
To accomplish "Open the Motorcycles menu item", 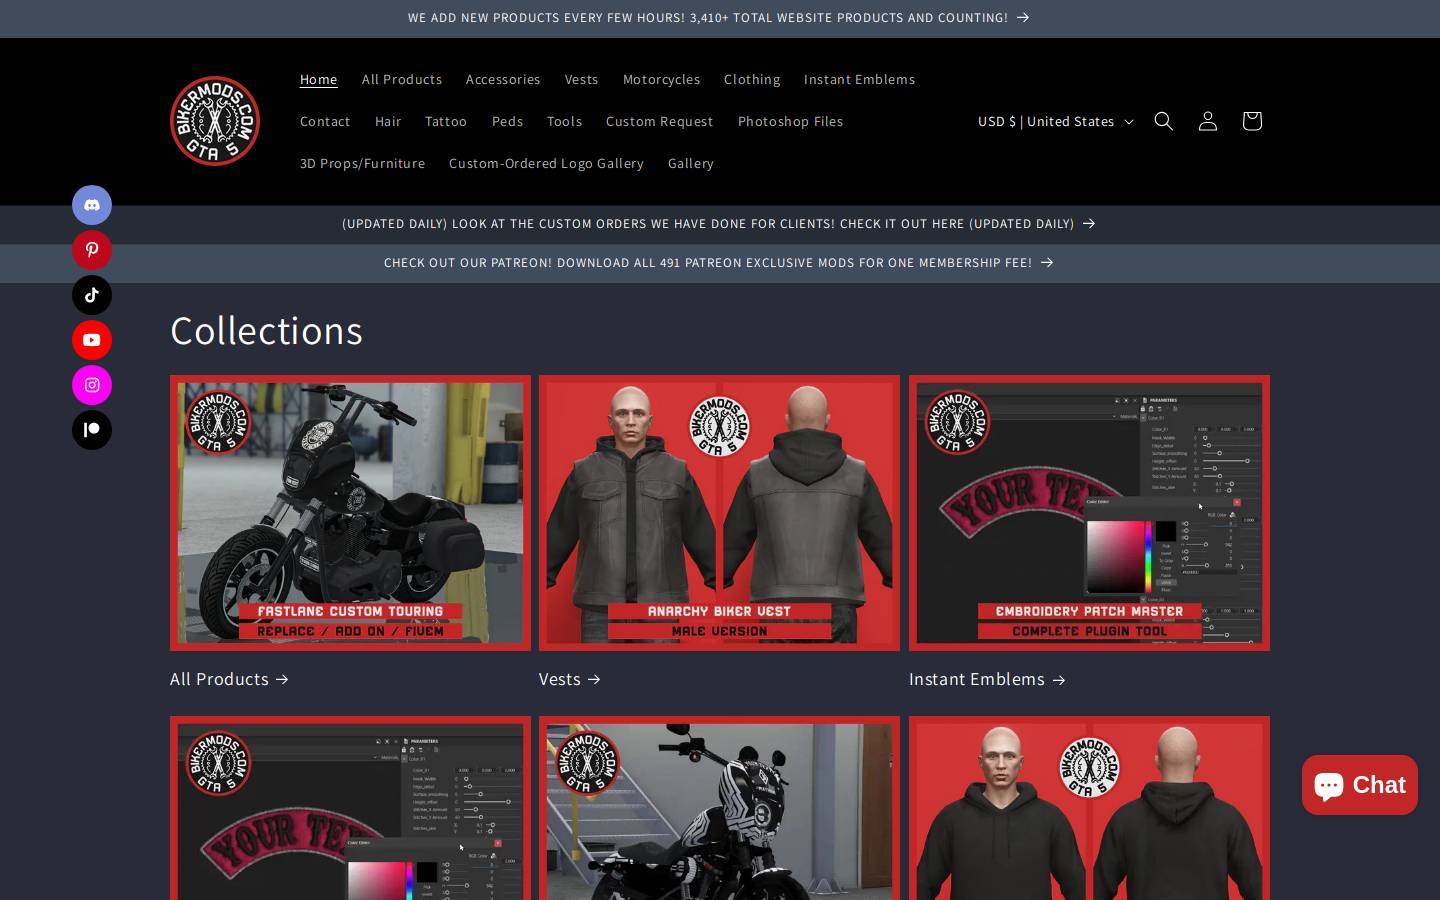I will 661,79.
